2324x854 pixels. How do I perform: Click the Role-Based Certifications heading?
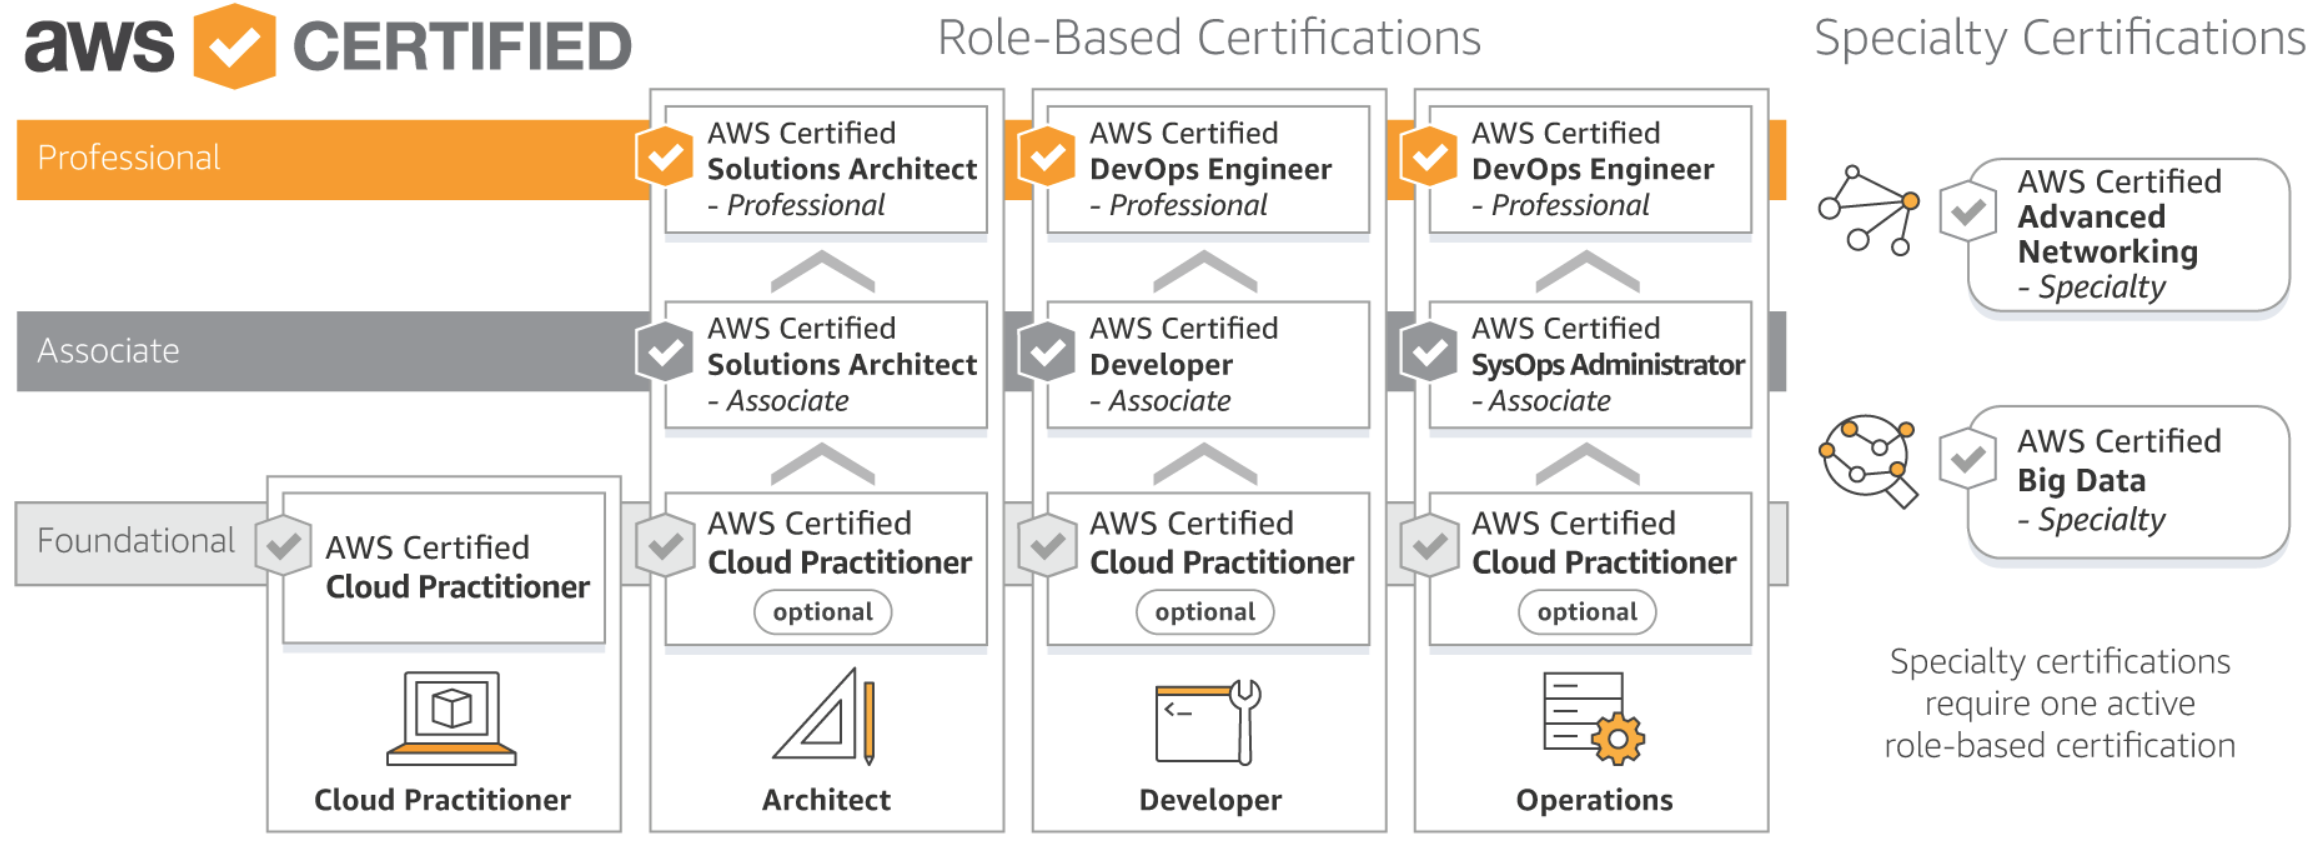click(1209, 38)
